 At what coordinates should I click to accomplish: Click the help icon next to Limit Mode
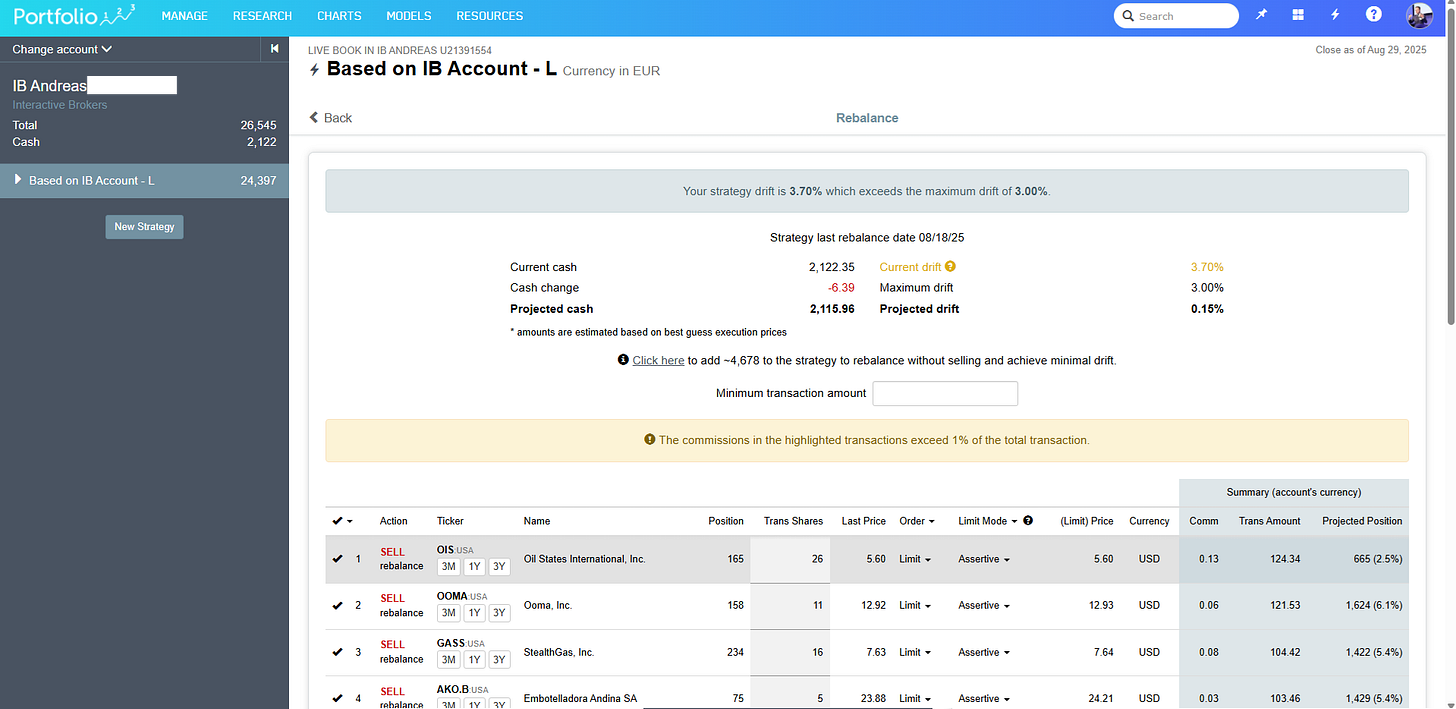[x=1029, y=521]
